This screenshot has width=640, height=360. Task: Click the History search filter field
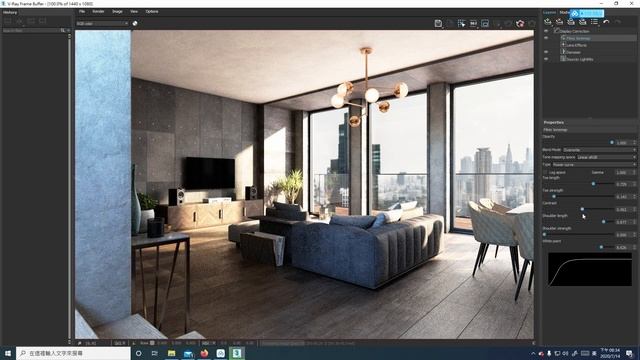pyautogui.click(x=31, y=30)
